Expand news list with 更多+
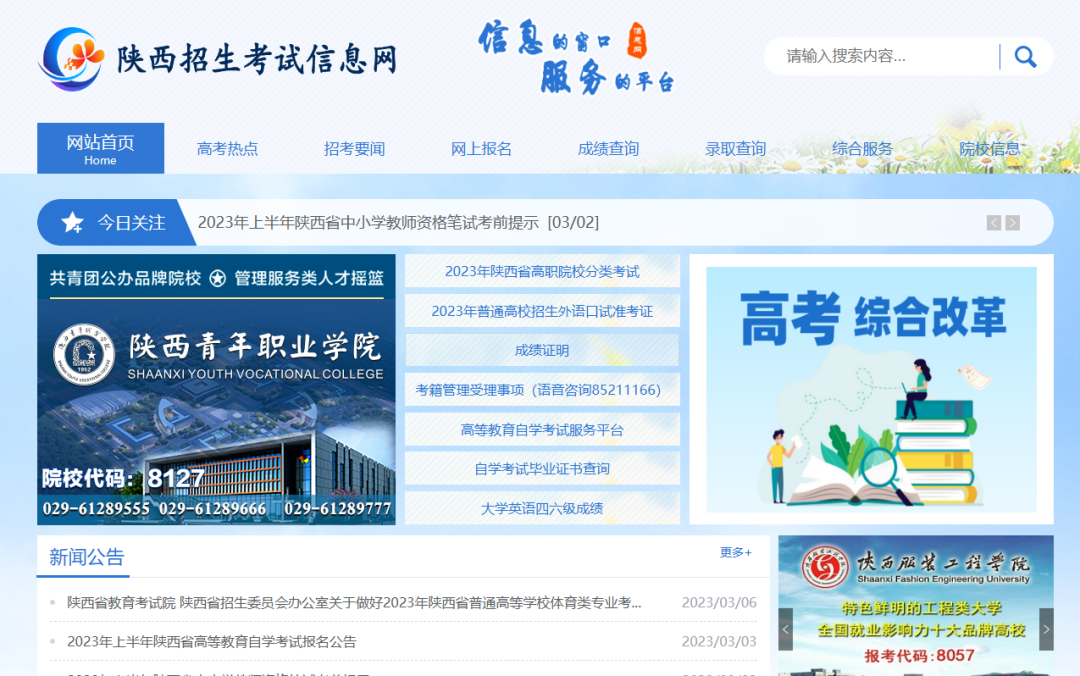1080x676 pixels. pos(735,552)
